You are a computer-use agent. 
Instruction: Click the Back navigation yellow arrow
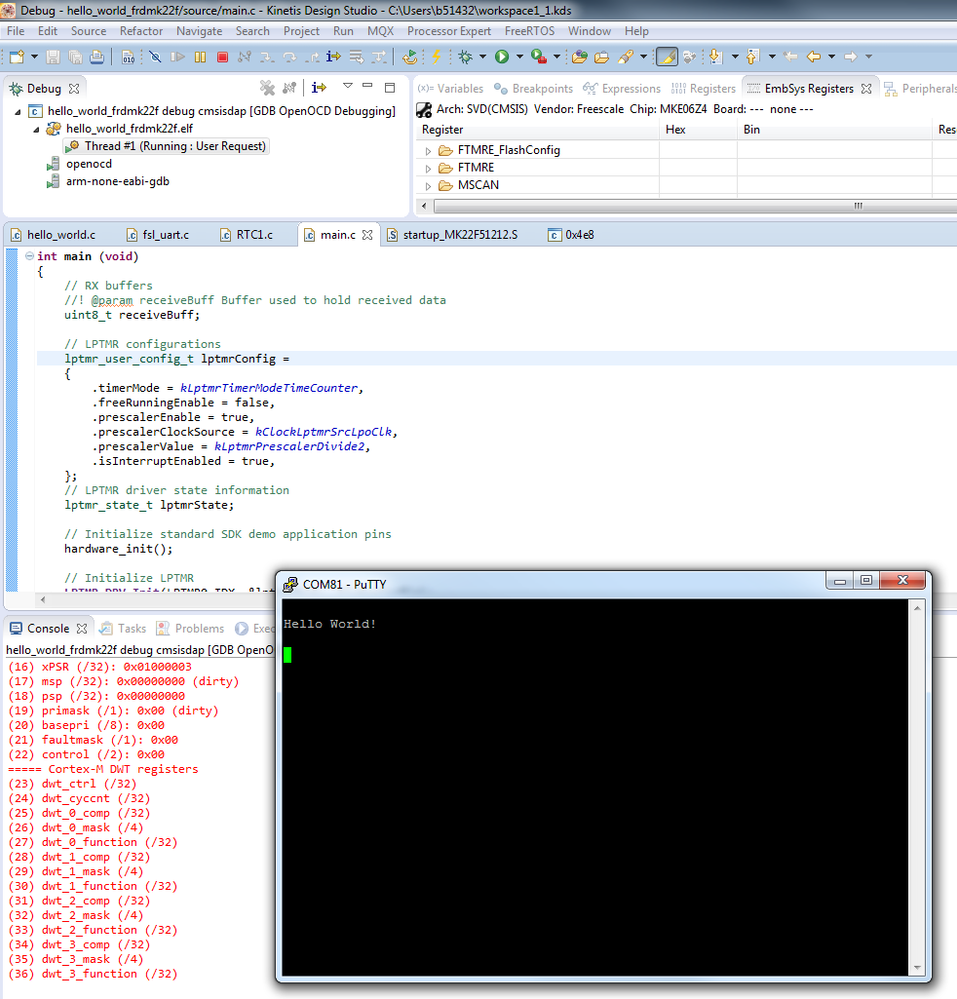(814, 57)
